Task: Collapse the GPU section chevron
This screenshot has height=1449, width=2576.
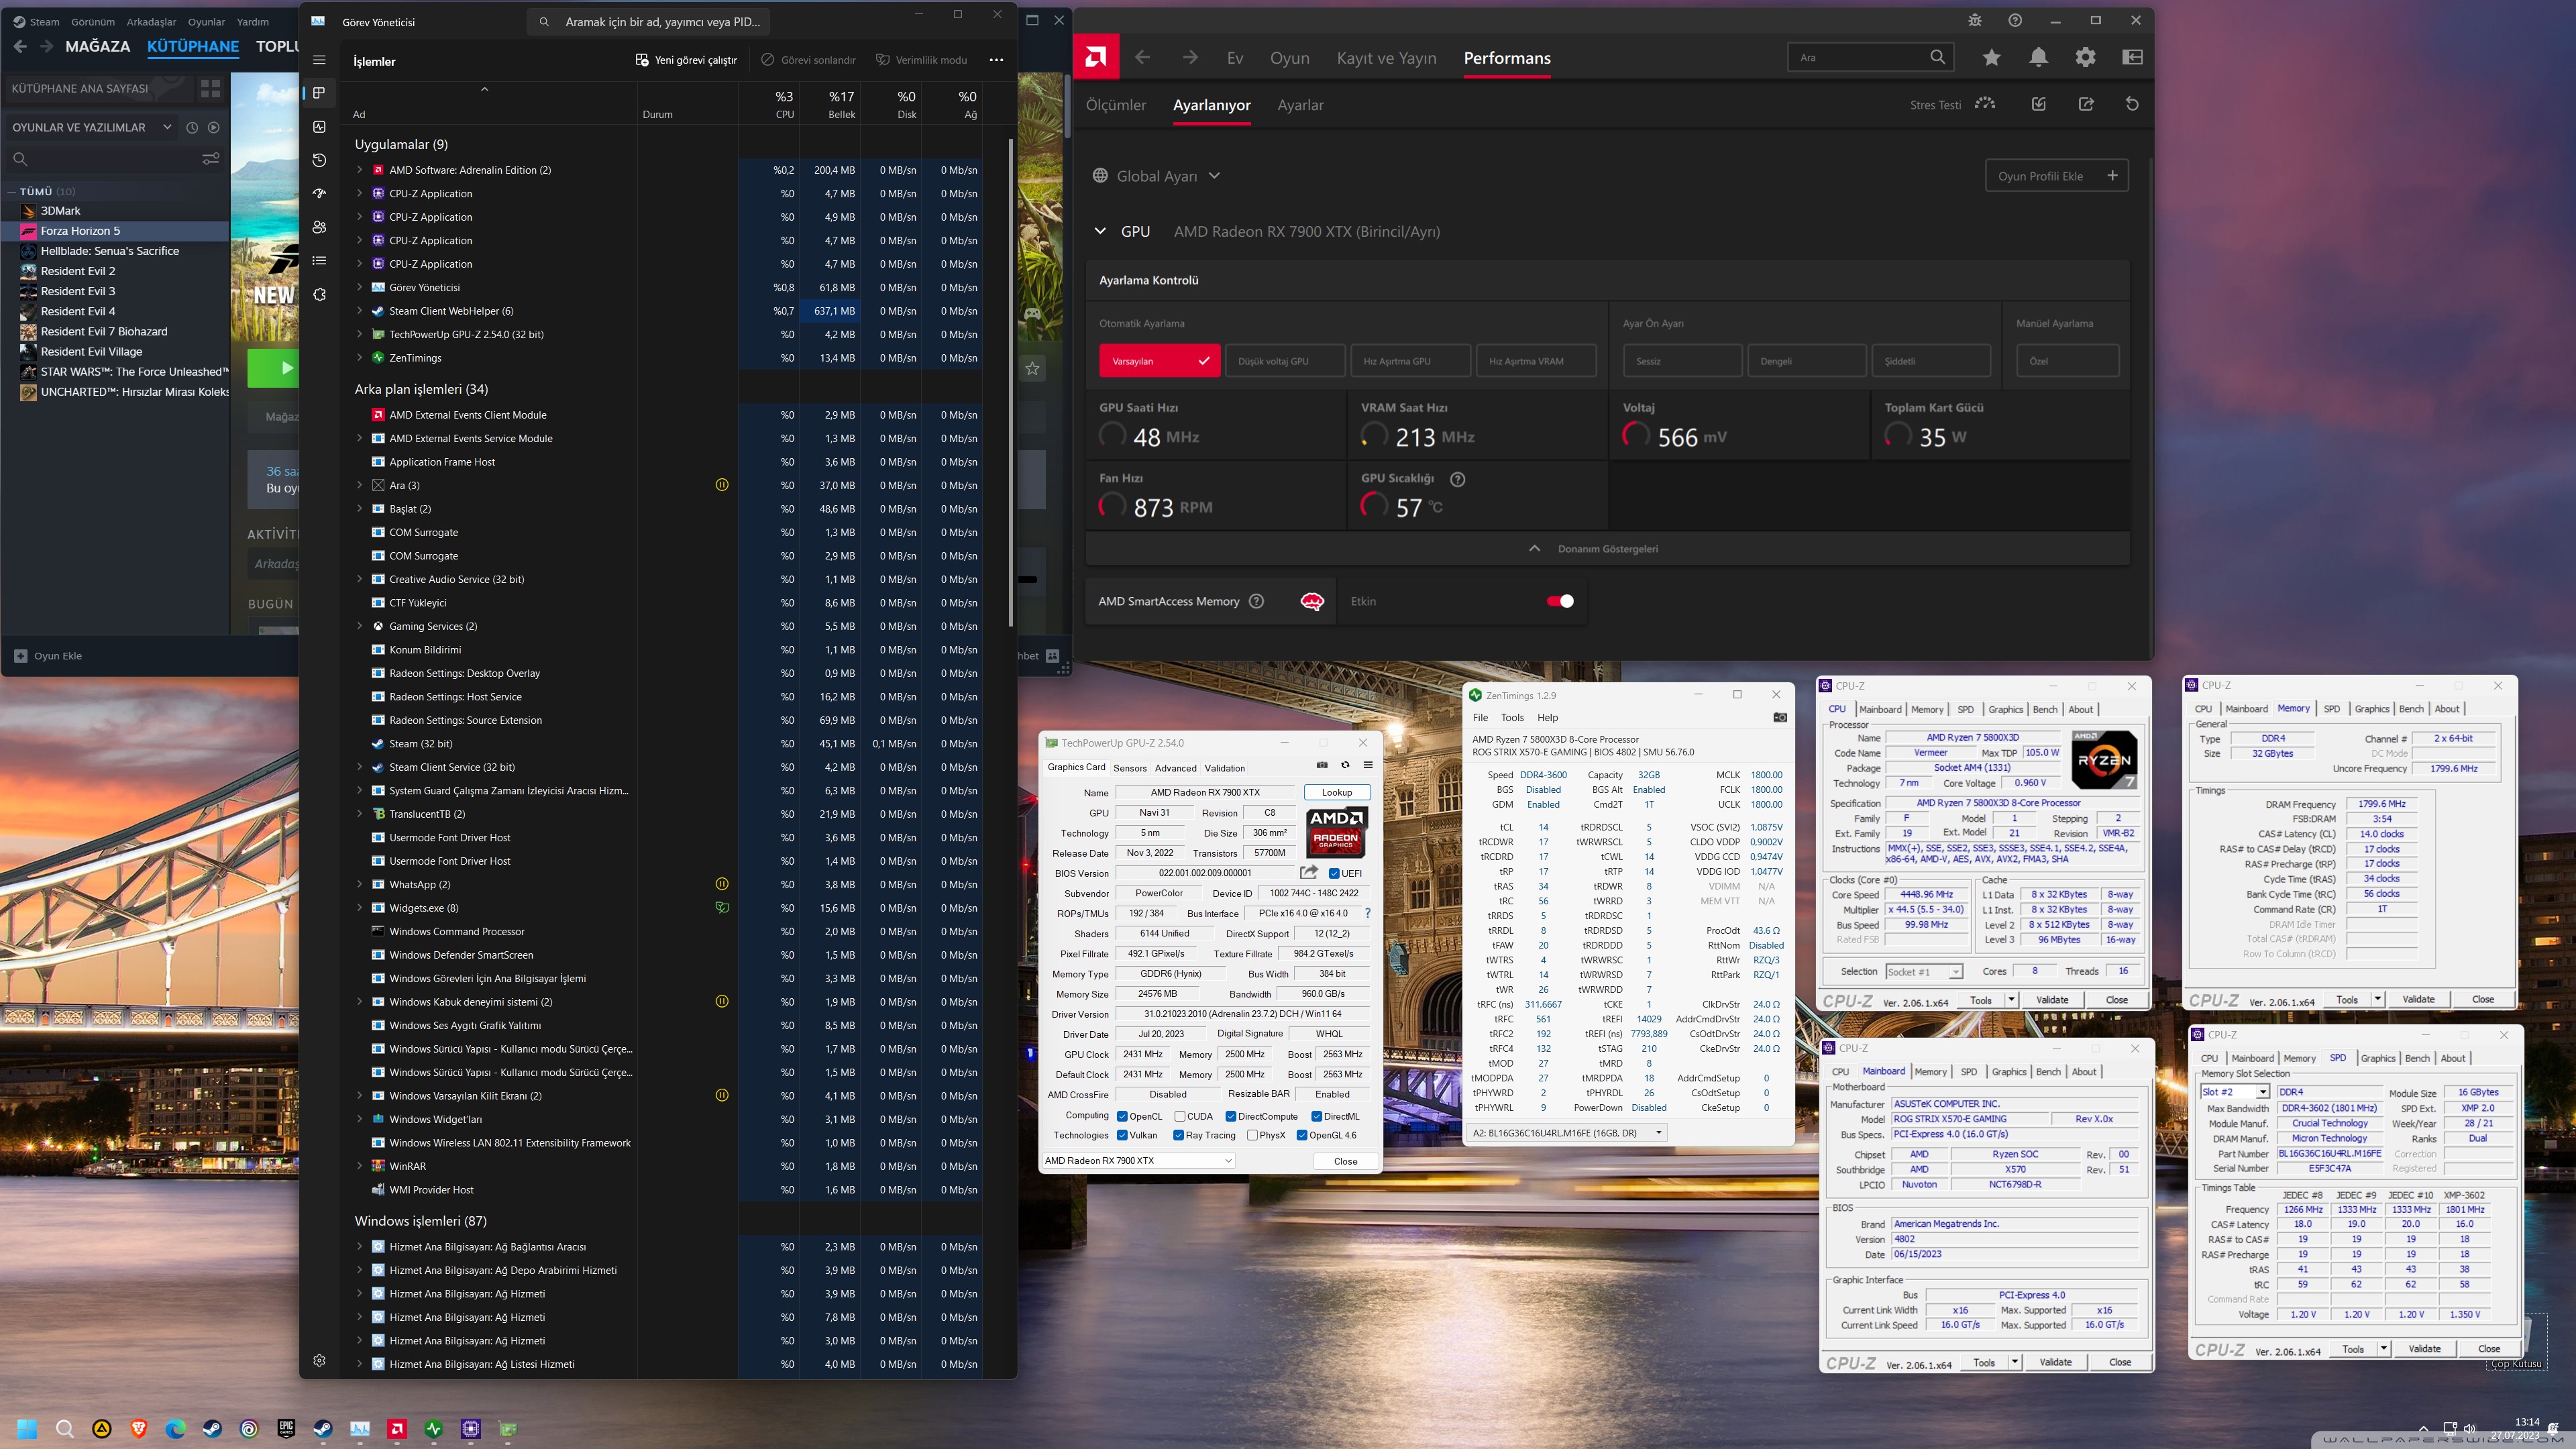Action: pos(1100,231)
